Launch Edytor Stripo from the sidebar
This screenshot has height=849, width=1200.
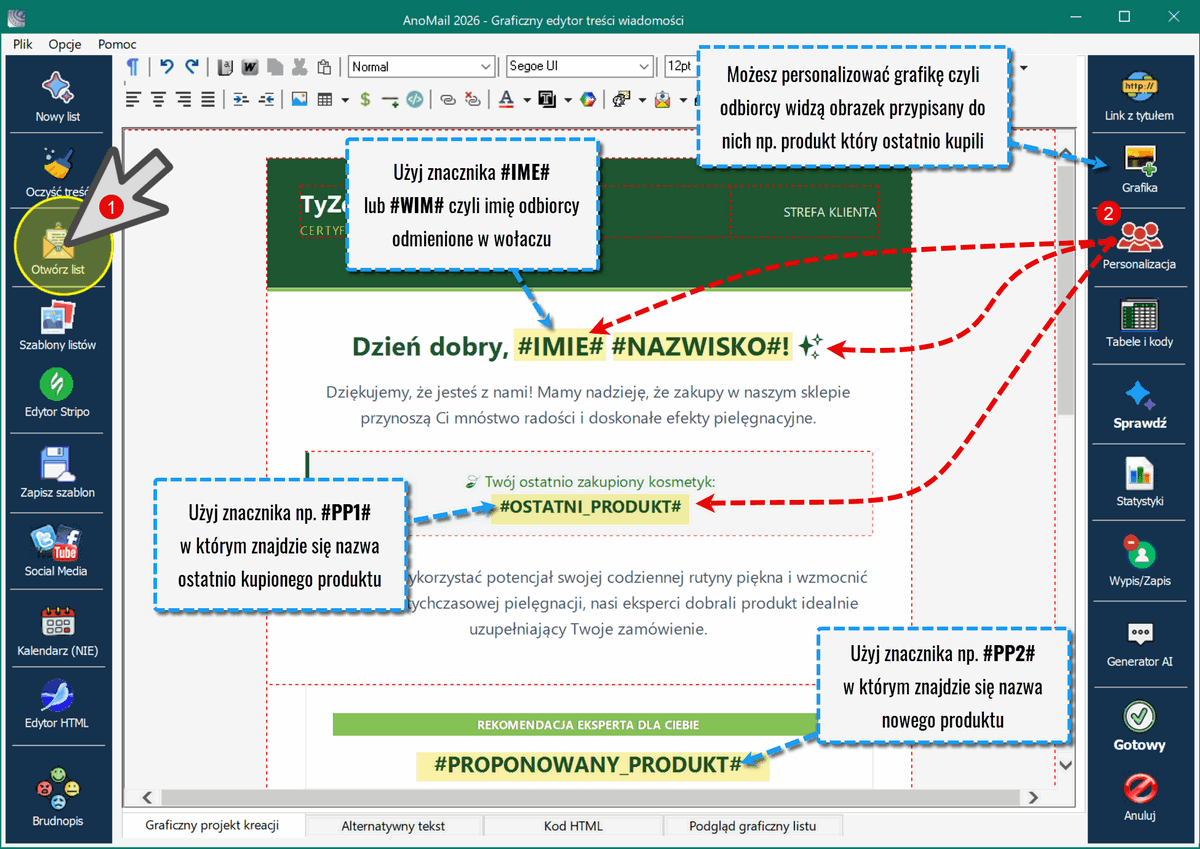click(57, 392)
